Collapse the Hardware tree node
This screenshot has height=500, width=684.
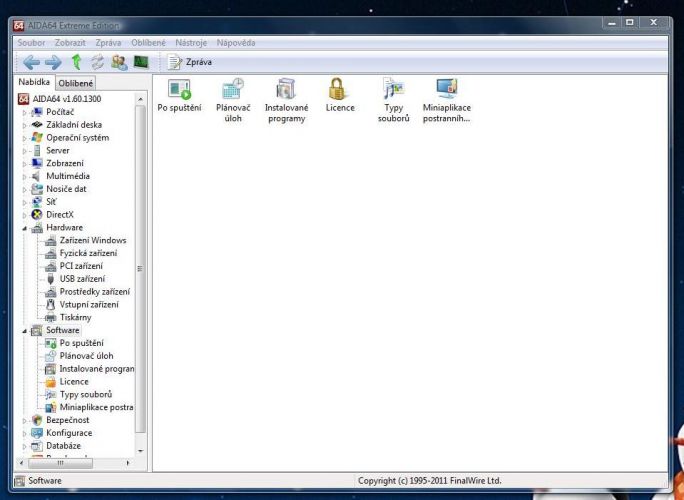point(24,228)
